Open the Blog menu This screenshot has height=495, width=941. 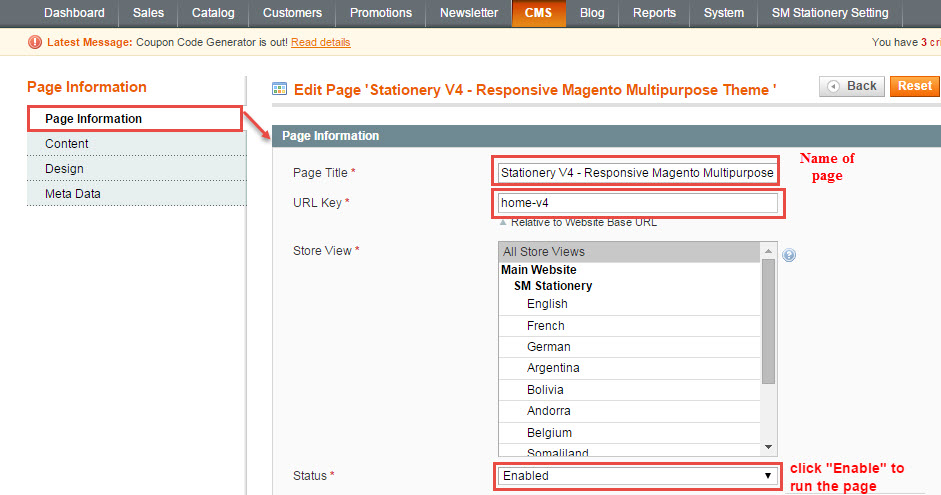(592, 13)
